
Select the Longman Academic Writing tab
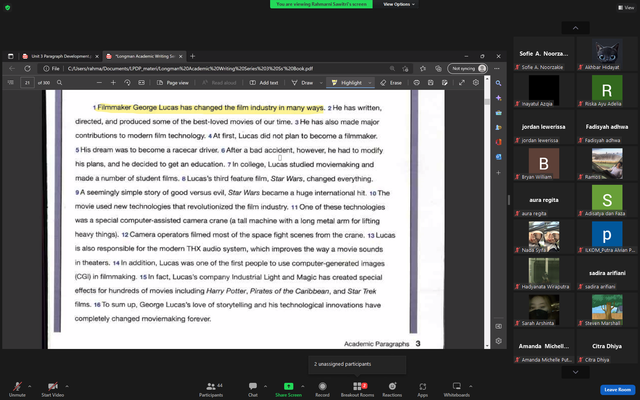tap(144, 56)
